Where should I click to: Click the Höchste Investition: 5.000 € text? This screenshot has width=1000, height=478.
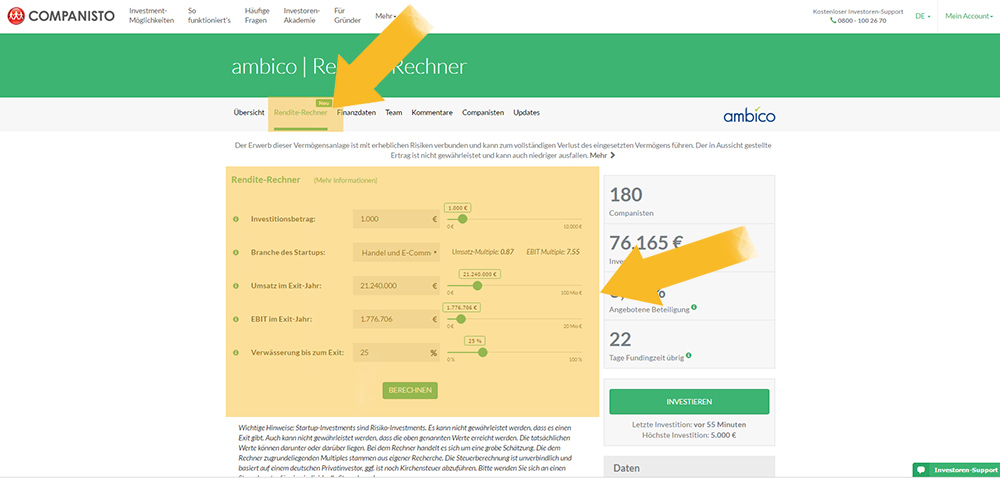[689, 435]
